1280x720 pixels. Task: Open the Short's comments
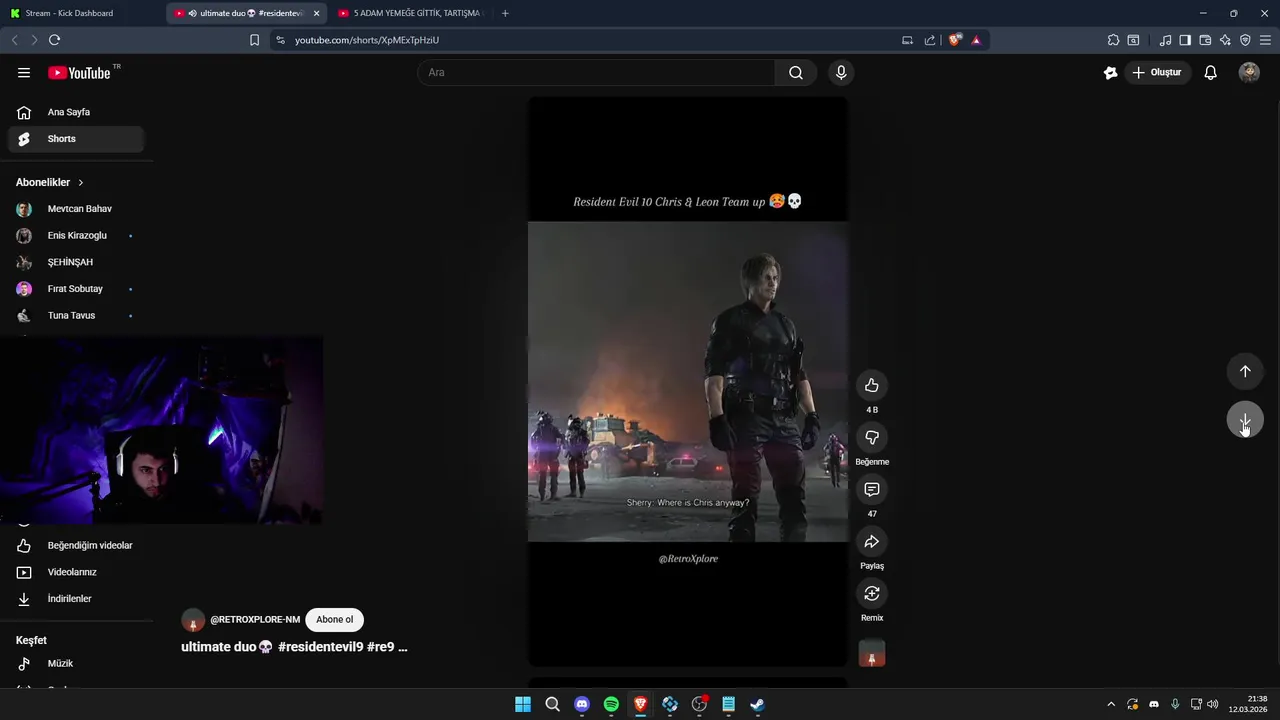click(872, 490)
